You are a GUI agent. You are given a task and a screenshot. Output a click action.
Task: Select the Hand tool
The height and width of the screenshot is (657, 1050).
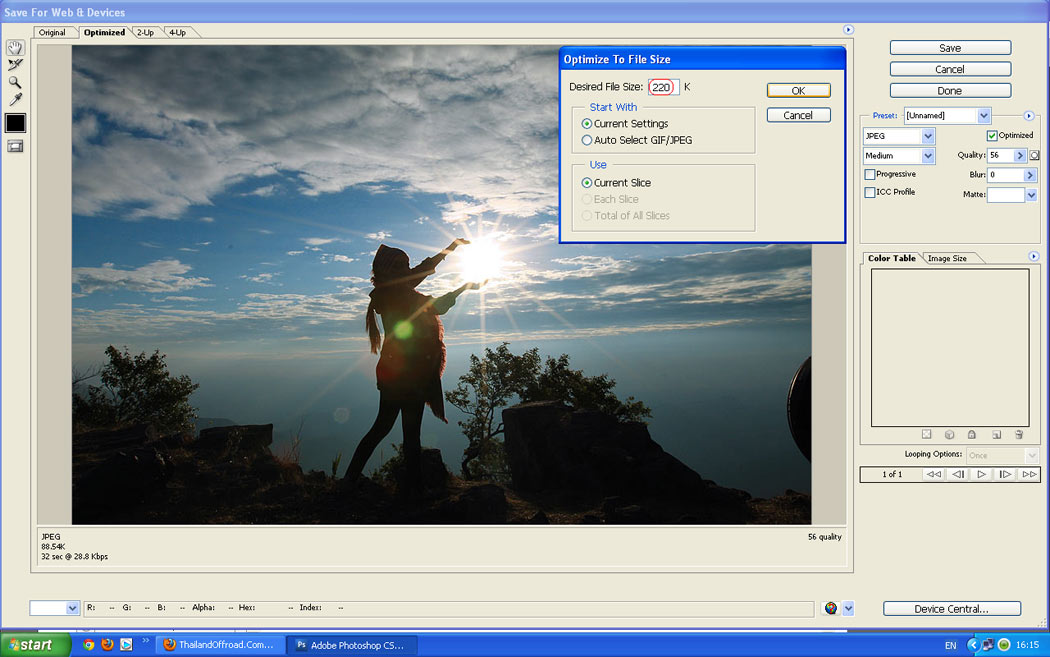coord(15,47)
